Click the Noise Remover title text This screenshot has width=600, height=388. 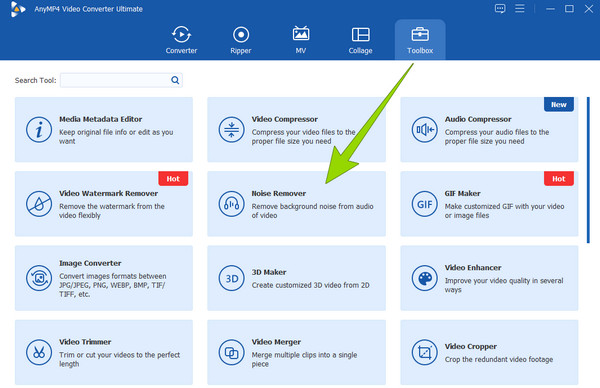(x=279, y=194)
